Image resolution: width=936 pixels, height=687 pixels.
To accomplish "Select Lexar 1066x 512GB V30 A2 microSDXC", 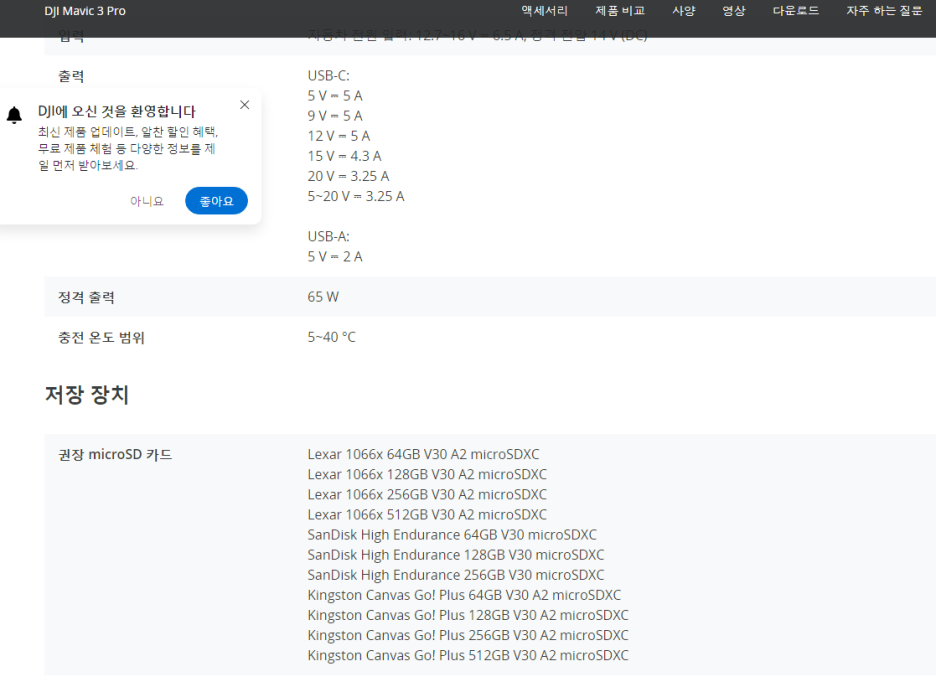I will (x=427, y=515).
